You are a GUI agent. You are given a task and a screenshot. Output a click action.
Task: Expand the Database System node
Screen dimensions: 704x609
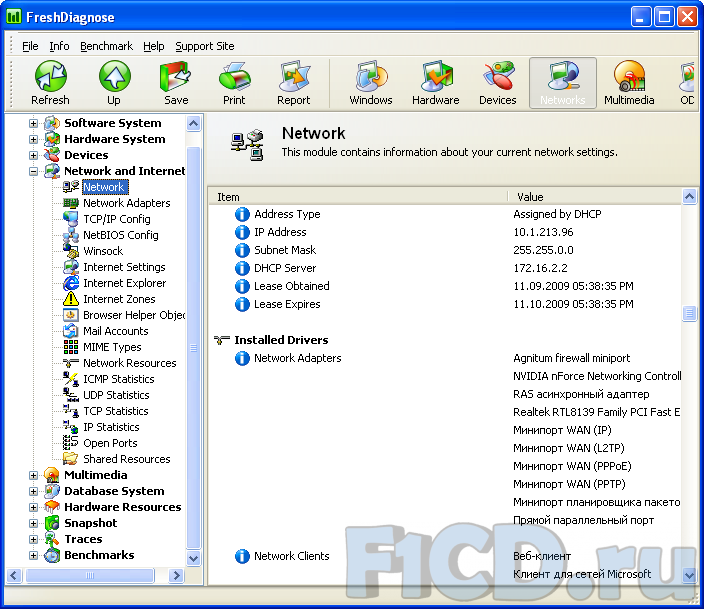tap(33, 491)
